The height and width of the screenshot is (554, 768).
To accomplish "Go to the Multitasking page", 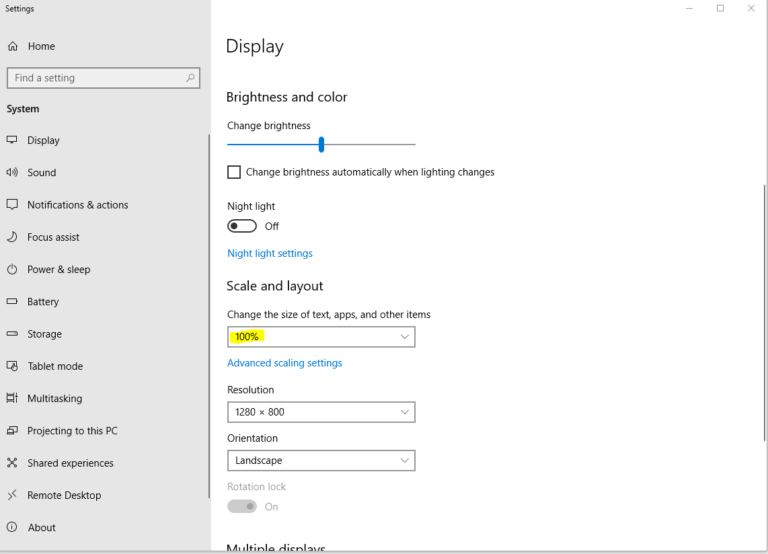I will pos(54,398).
